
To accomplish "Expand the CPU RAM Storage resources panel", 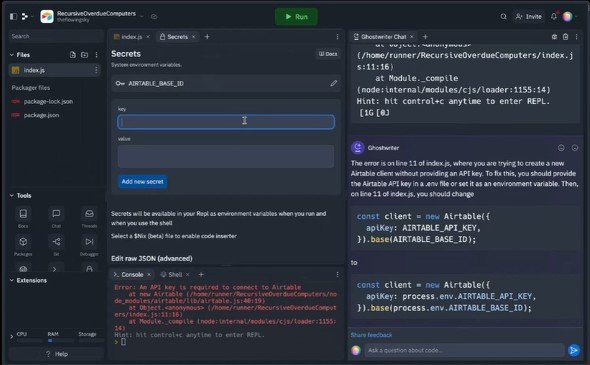I will [x=12, y=336].
